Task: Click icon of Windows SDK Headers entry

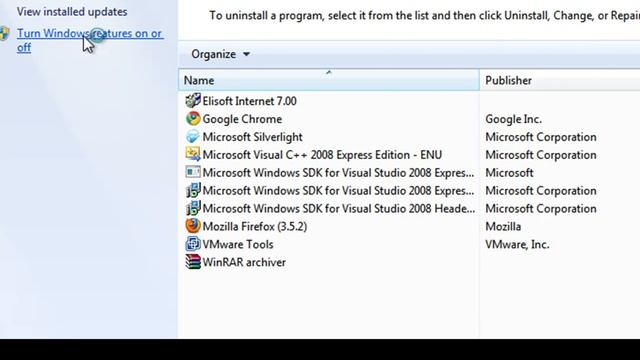Action: point(193,208)
